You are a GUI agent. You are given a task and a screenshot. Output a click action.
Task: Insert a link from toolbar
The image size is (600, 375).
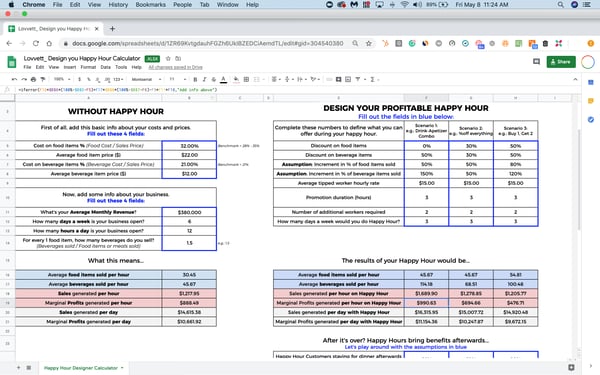tap(329, 80)
